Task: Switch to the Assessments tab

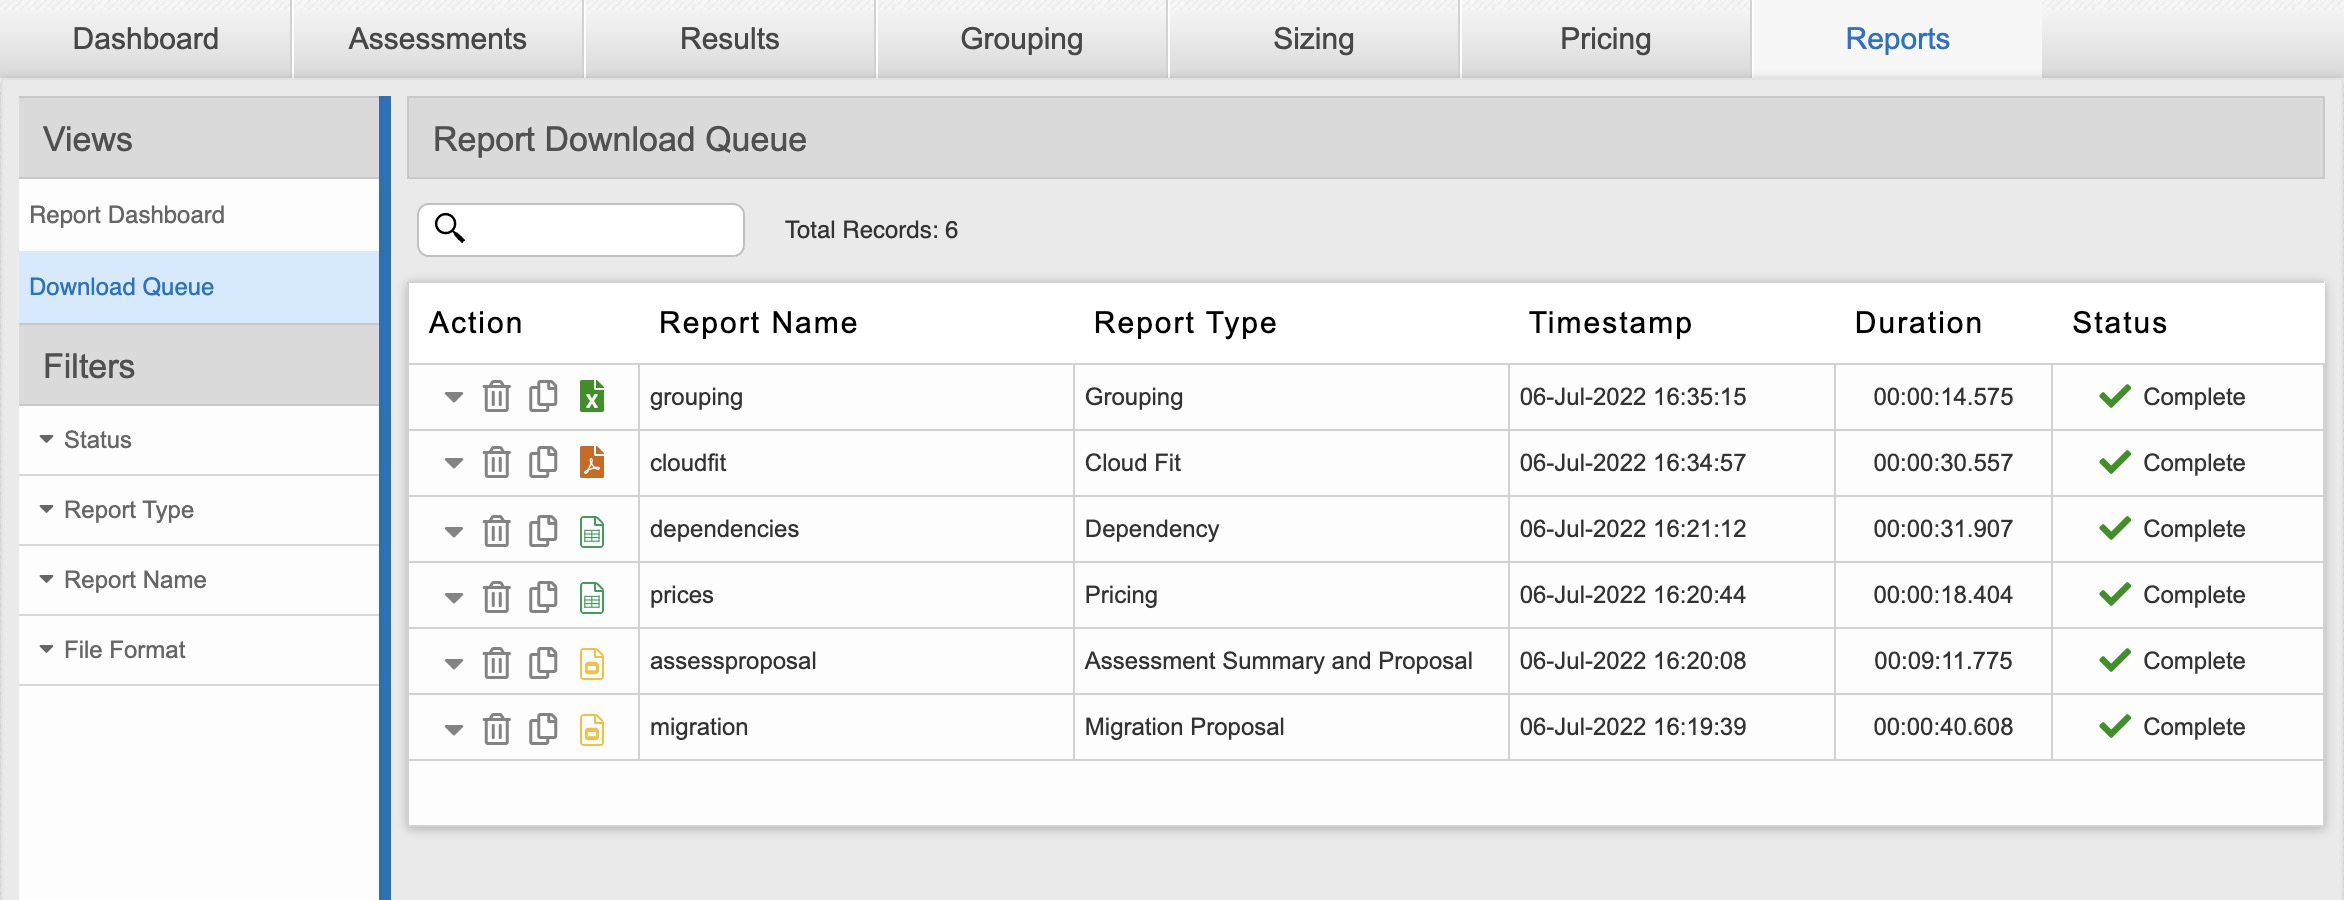Action: 438,39
